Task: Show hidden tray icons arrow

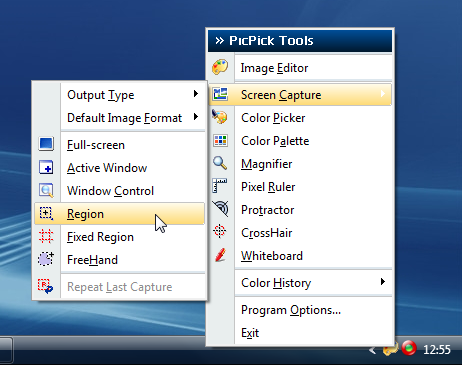Action: click(373, 350)
